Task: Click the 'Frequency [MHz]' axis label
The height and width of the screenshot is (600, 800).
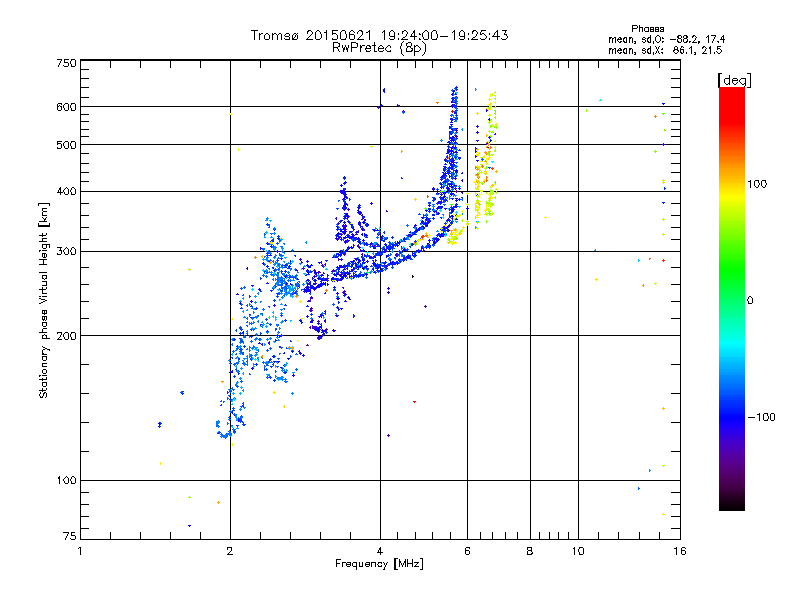Action: pyautogui.click(x=379, y=564)
